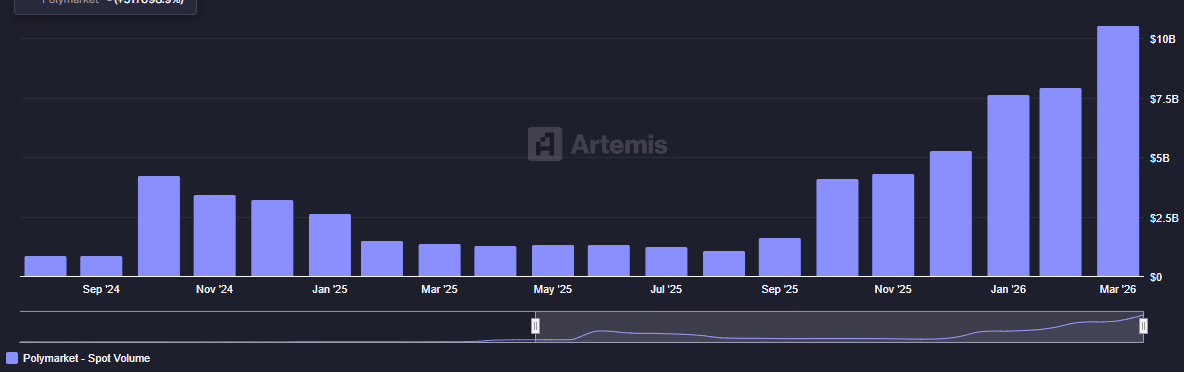Select the Nov '24 volume bar
Viewport: 1184px width, 372px height.
tap(214, 236)
